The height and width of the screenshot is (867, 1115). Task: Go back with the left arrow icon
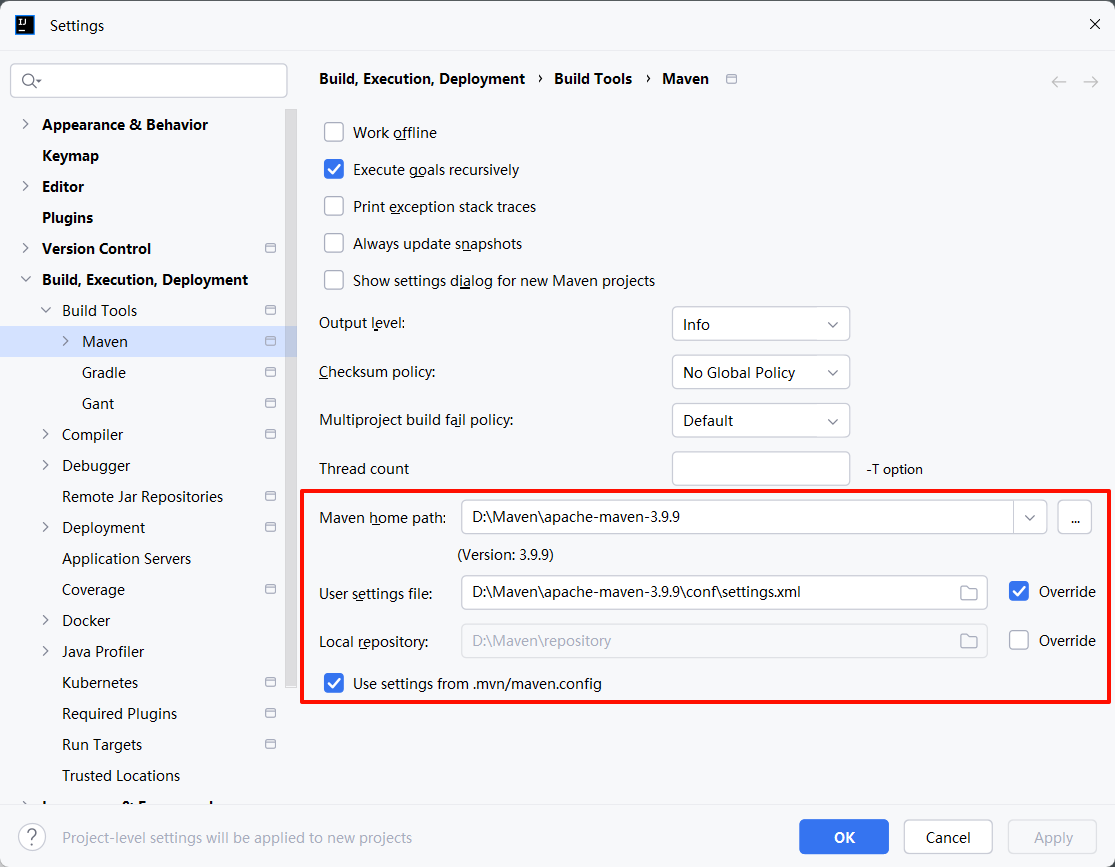click(x=1059, y=82)
